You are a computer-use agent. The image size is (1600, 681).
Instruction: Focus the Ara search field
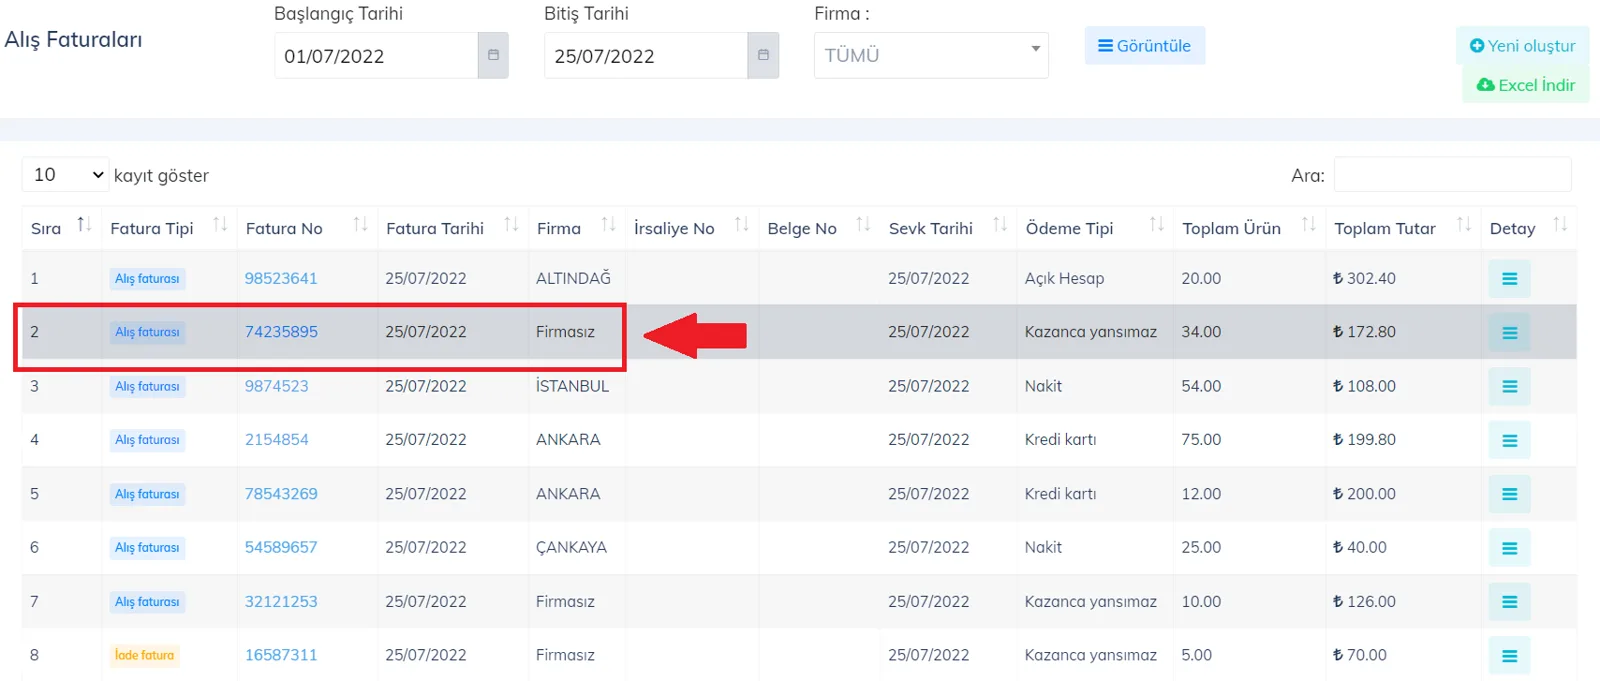pyautogui.click(x=1452, y=175)
